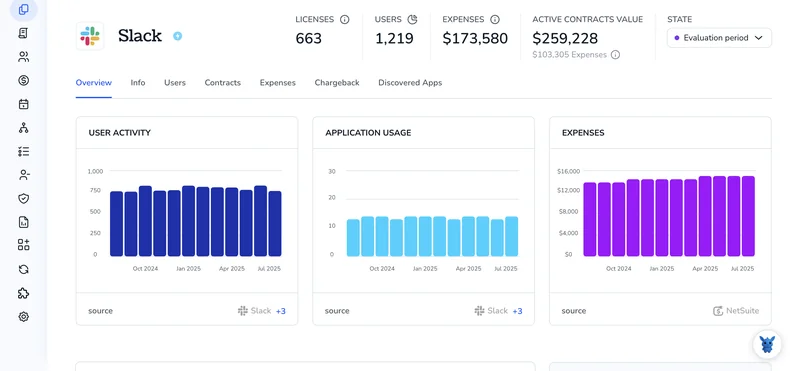This screenshot has width=800, height=371.
Task: Open the sync/refresh sidebar icon
Action: tap(23, 269)
